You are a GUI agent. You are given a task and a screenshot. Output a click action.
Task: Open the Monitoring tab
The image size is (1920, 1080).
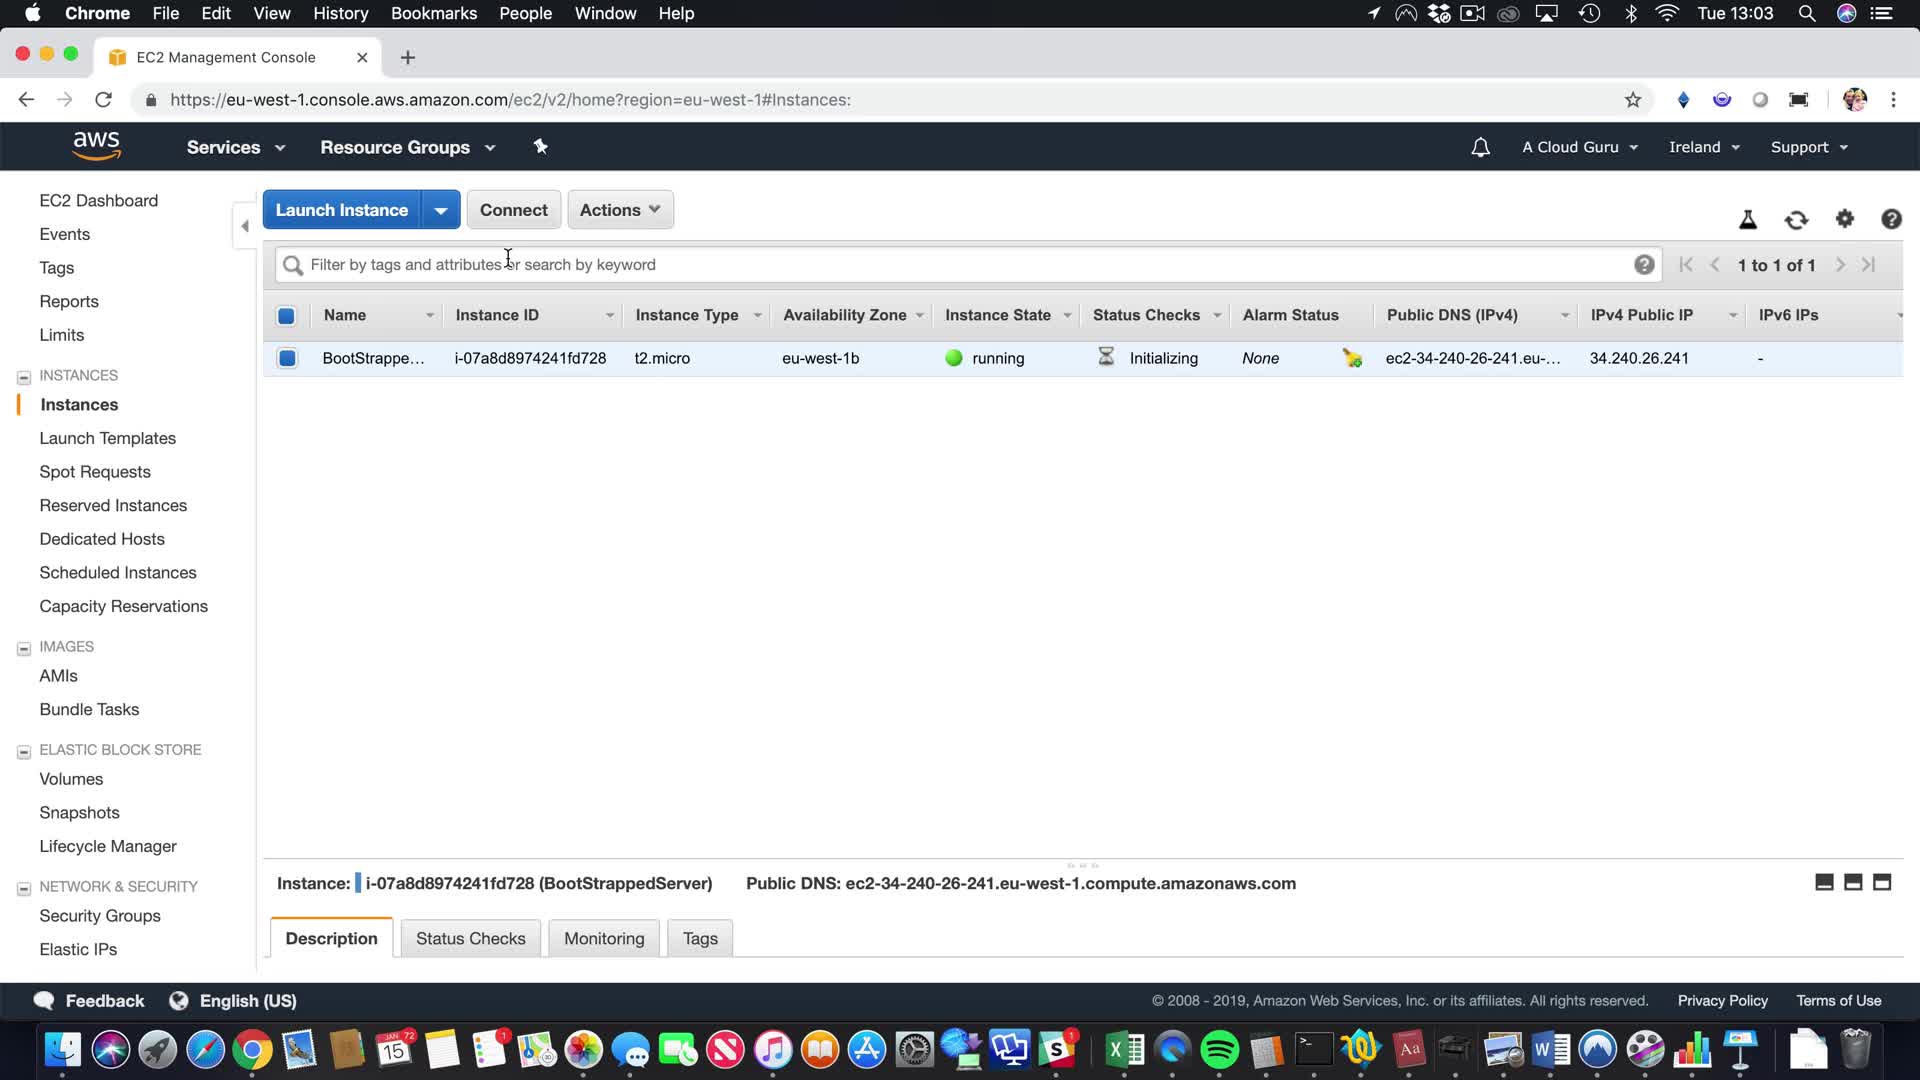pos(604,938)
